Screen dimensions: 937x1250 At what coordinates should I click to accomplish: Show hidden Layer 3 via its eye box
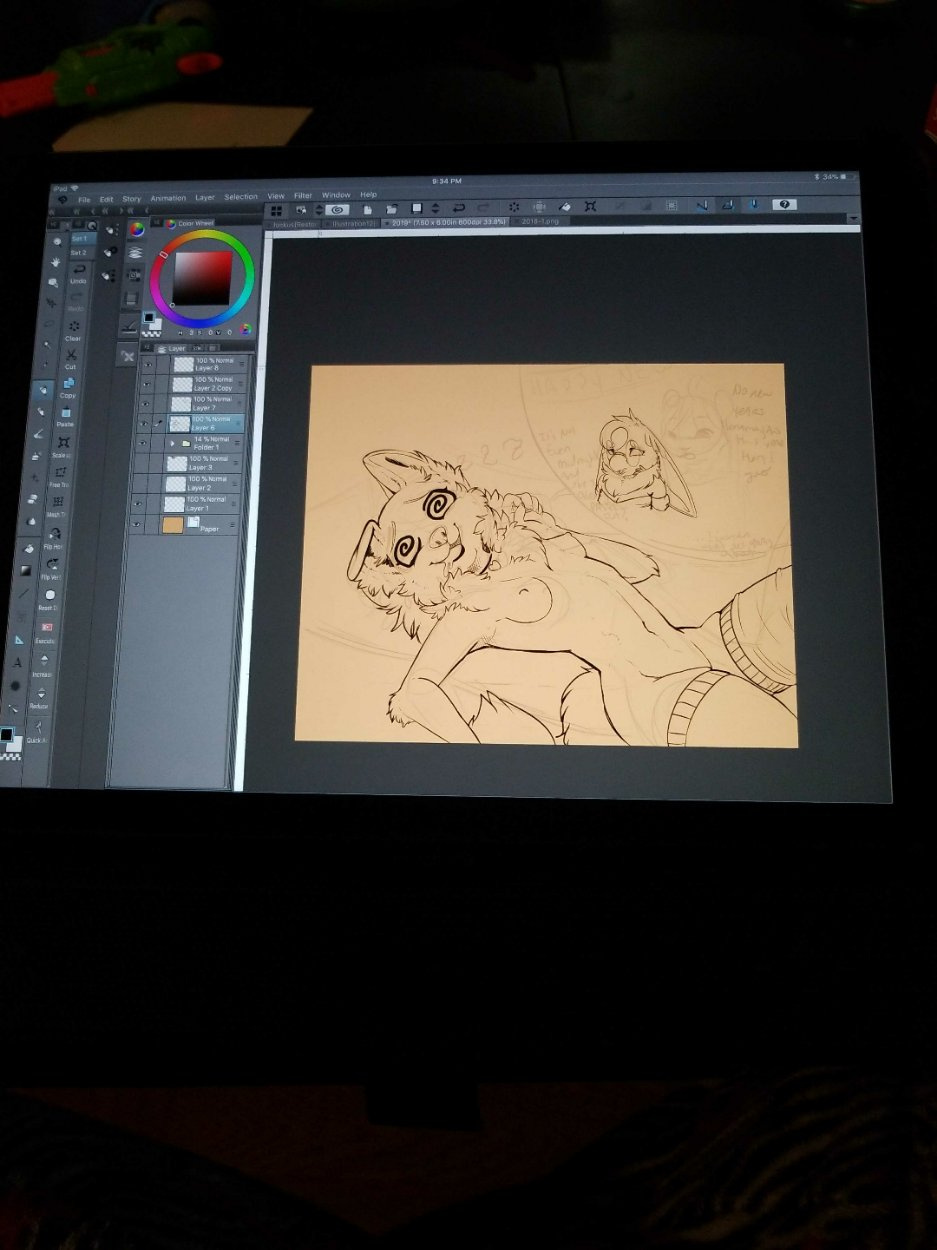click(x=142, y=463)
